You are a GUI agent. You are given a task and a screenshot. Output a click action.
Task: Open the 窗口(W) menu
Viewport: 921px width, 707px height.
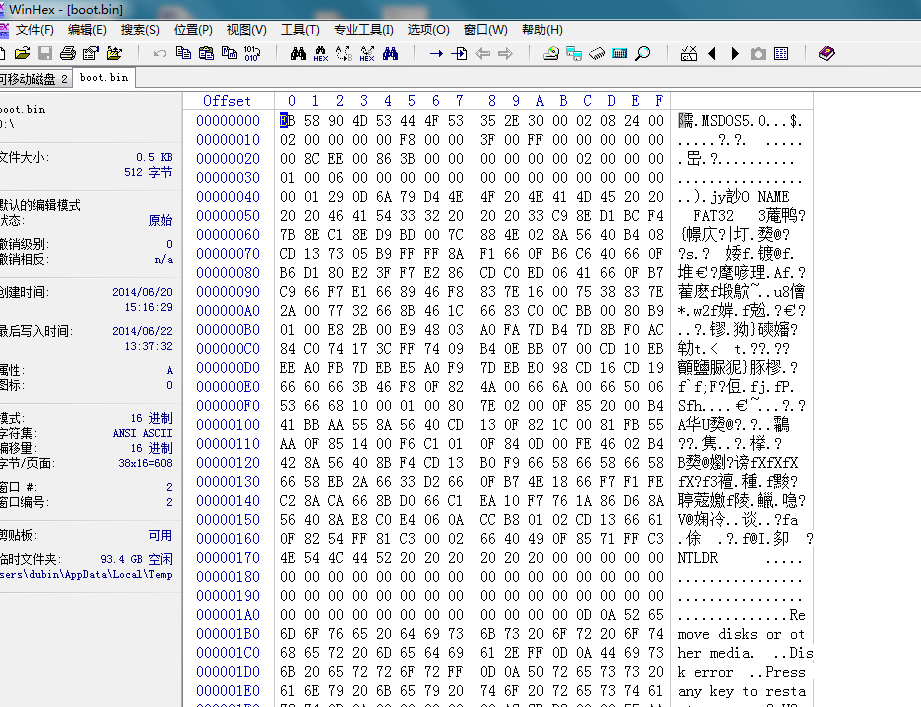click(x=485, y=29)
